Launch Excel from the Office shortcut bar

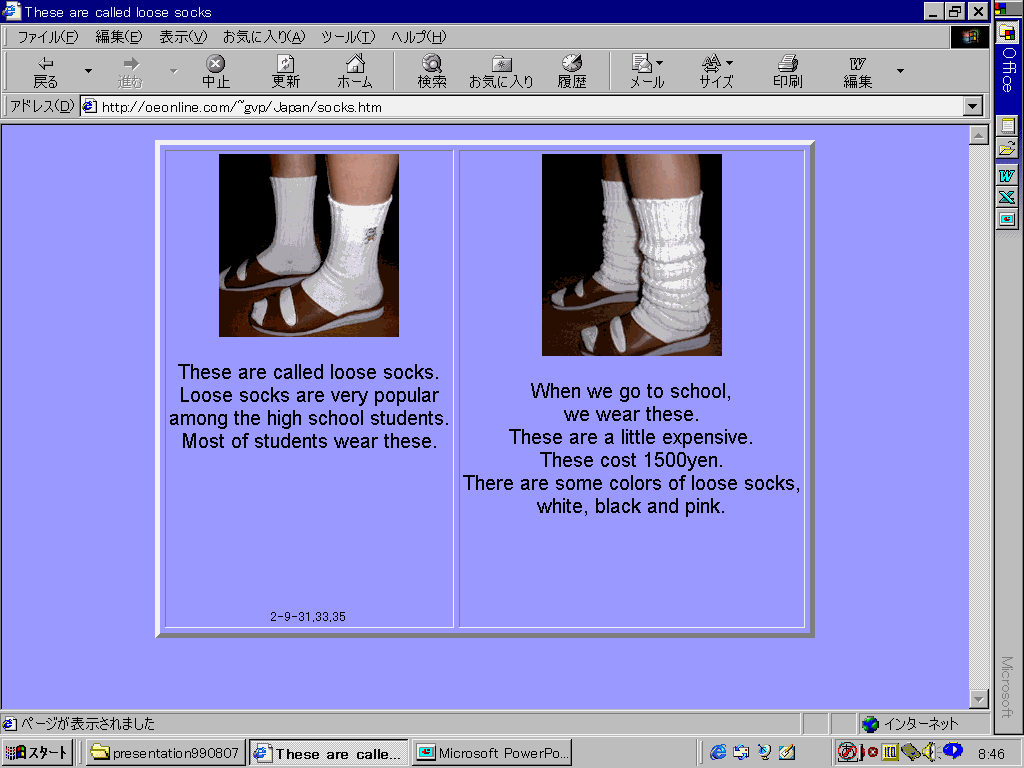coord(1007,197)
